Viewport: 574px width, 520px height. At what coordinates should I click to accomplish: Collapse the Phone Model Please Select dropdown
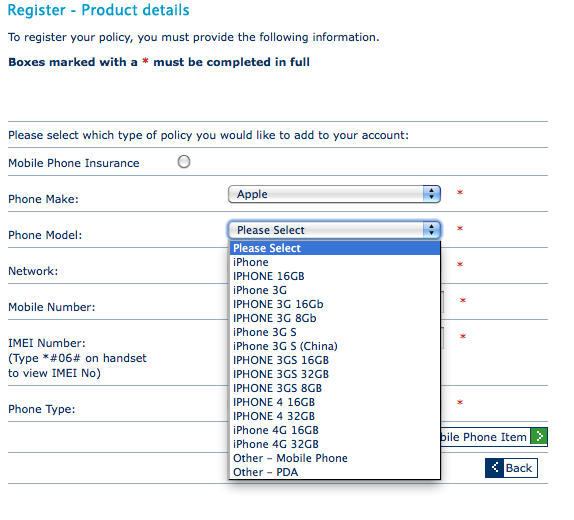click(334, 230)
